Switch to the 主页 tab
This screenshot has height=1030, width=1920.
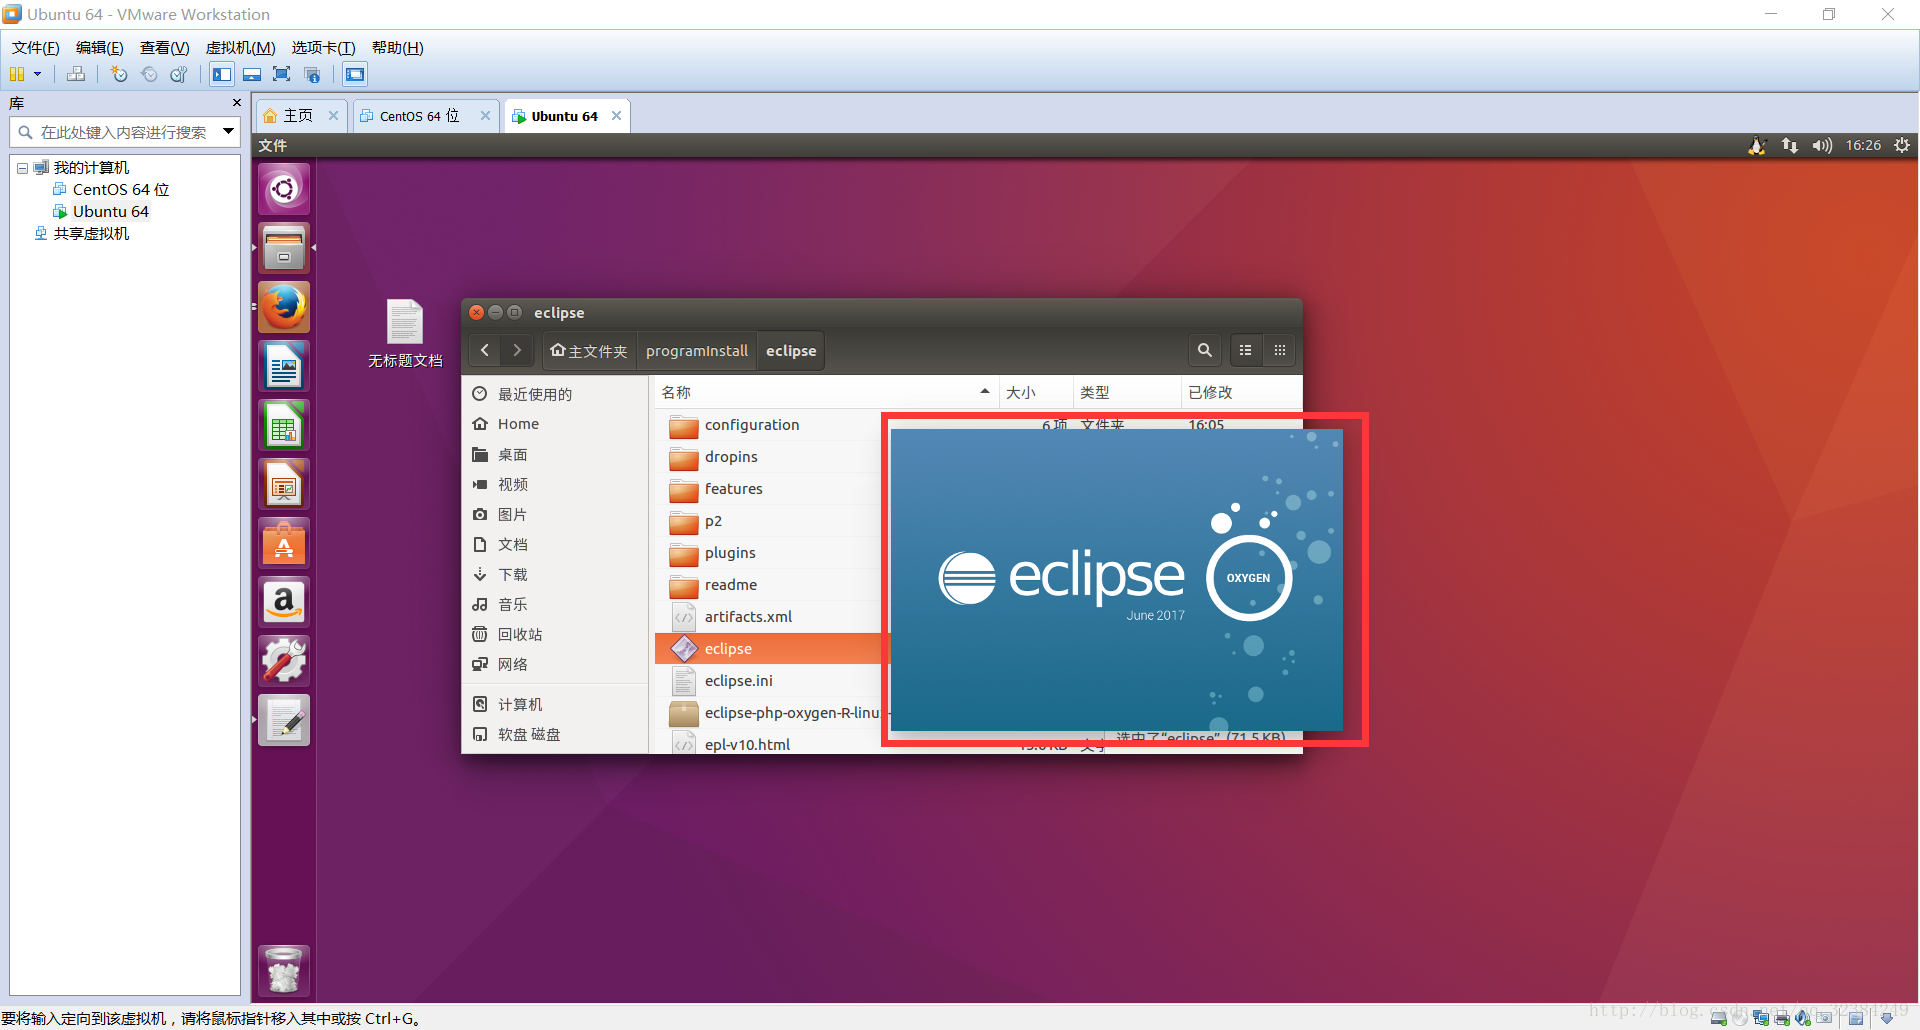click(x=298, y=116)
